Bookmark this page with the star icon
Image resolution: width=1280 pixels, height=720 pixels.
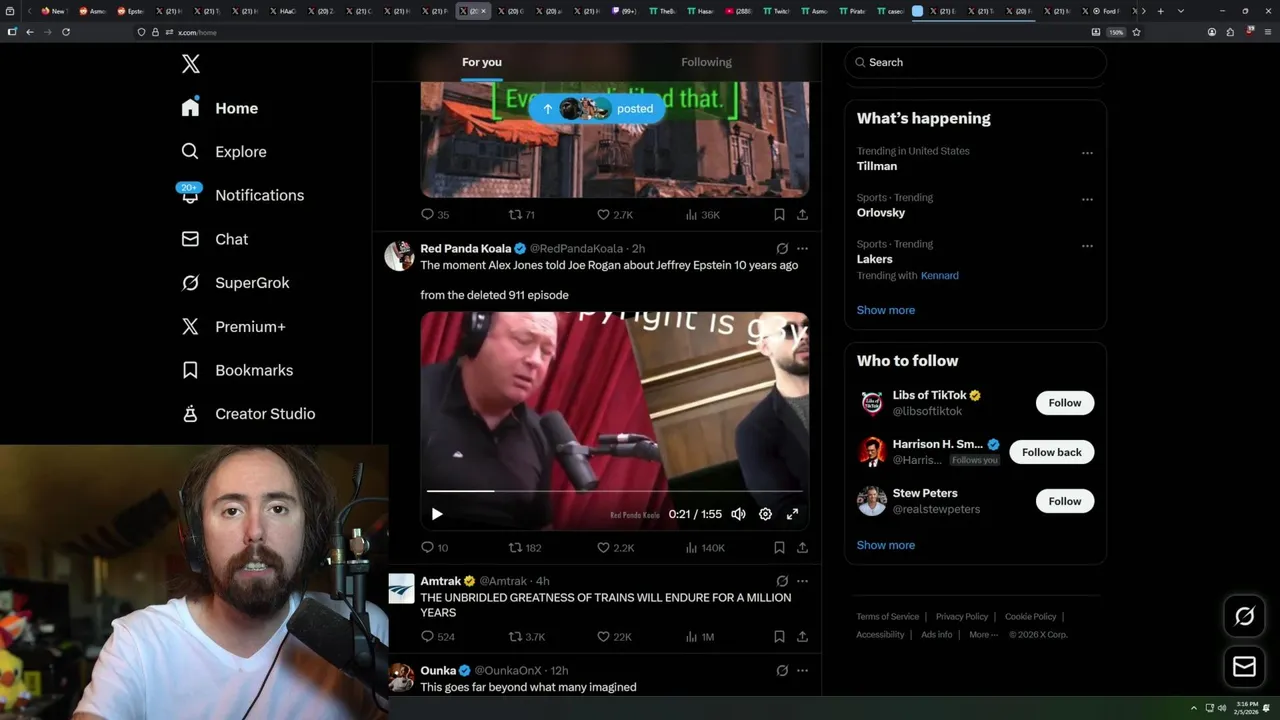pyautogui.click(x=1136, y=32)
